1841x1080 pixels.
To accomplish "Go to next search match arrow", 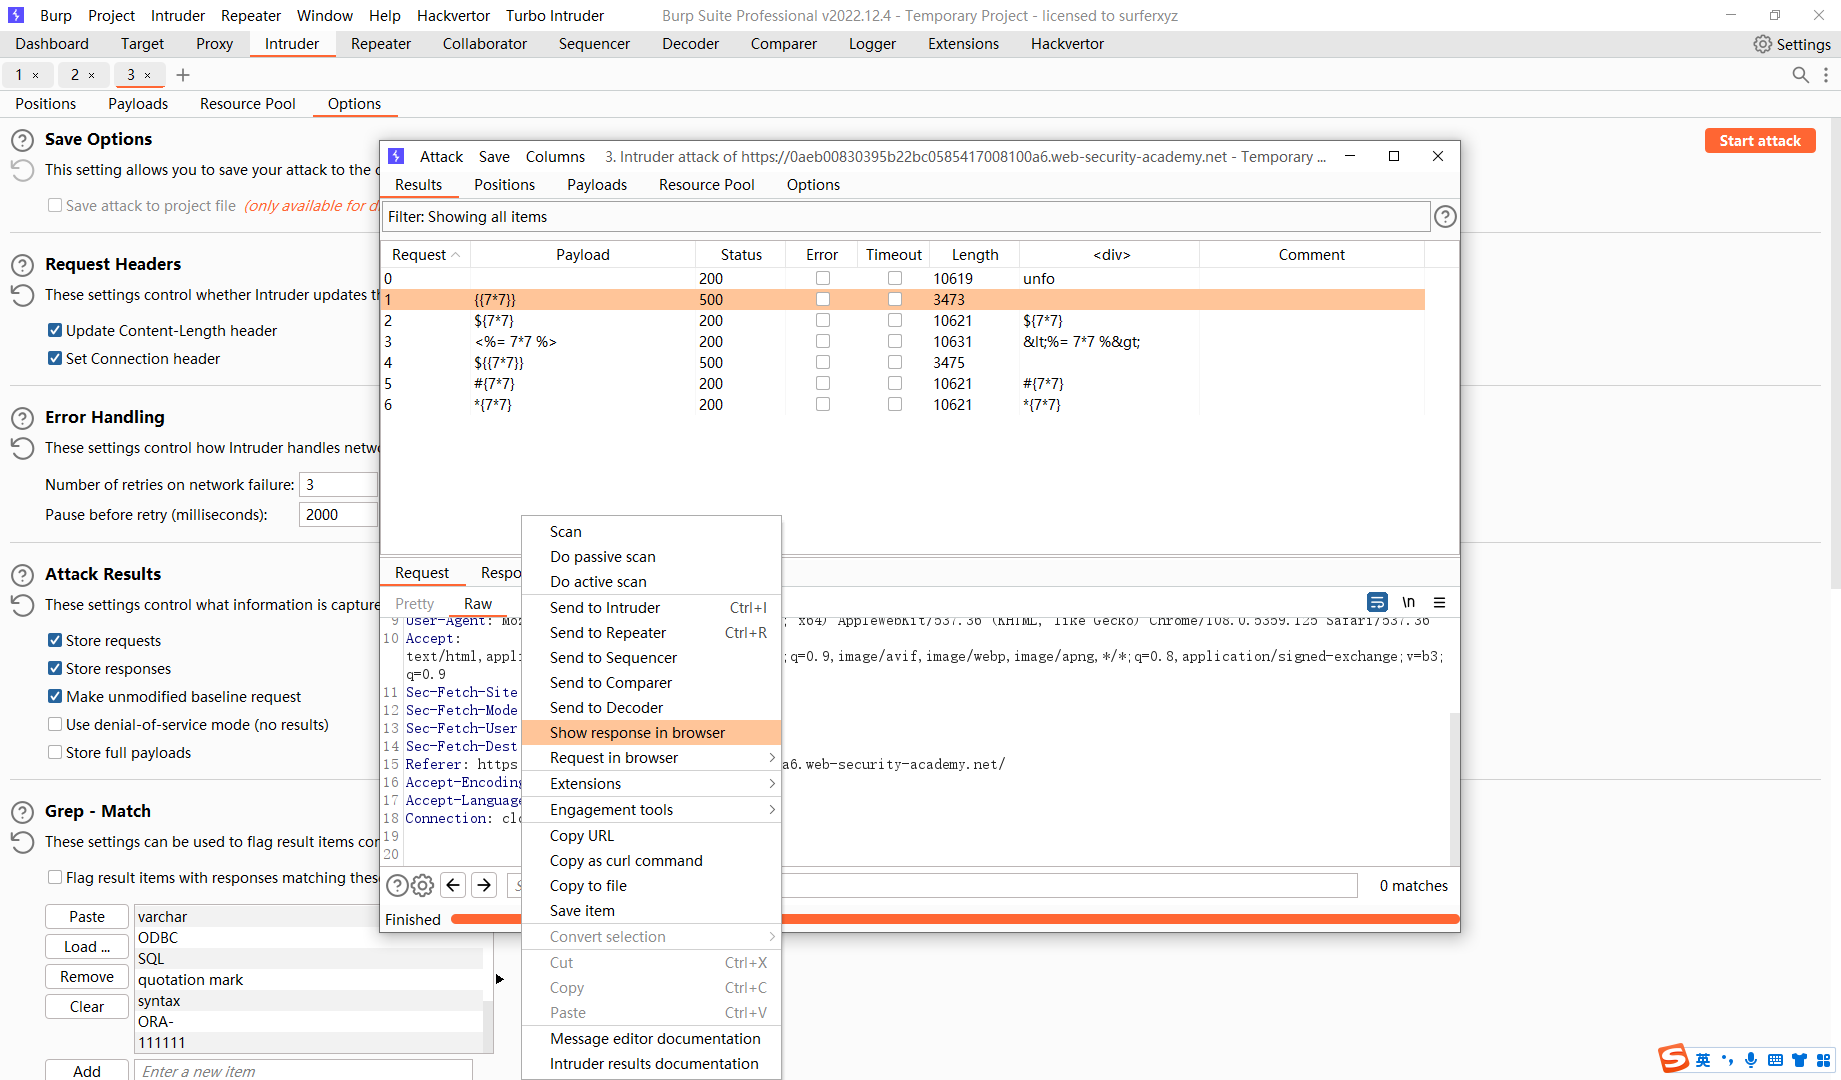I will click(x=484, y=885).
